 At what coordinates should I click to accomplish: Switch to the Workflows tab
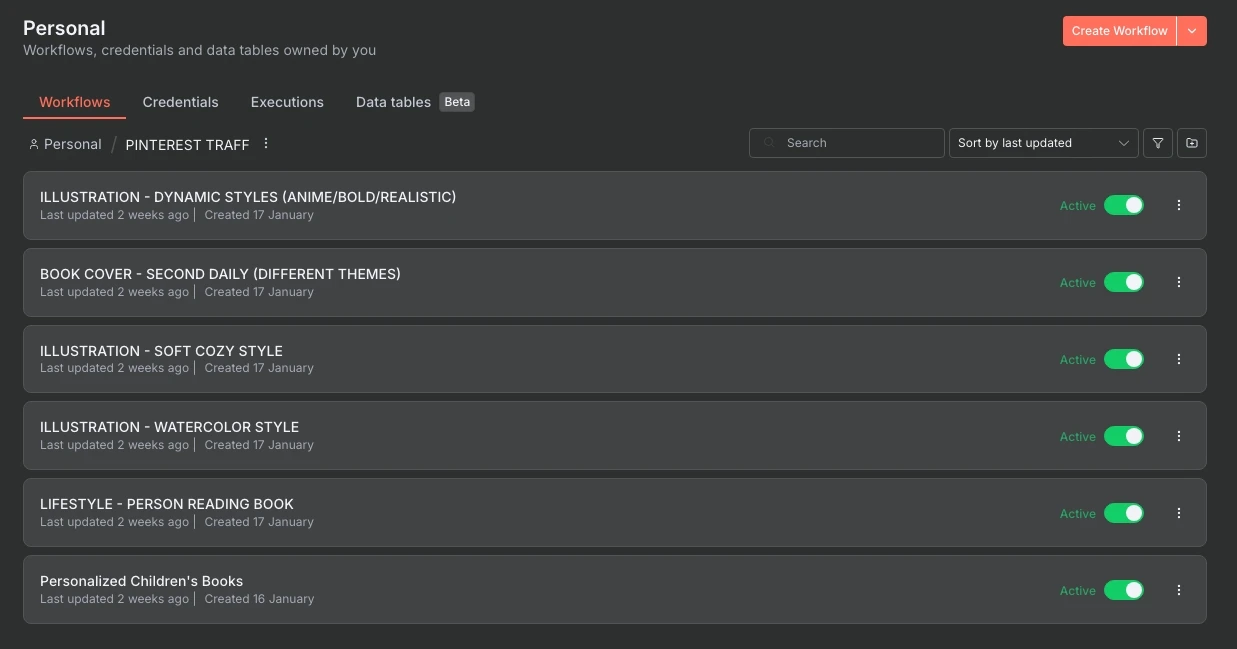point(75,102)
